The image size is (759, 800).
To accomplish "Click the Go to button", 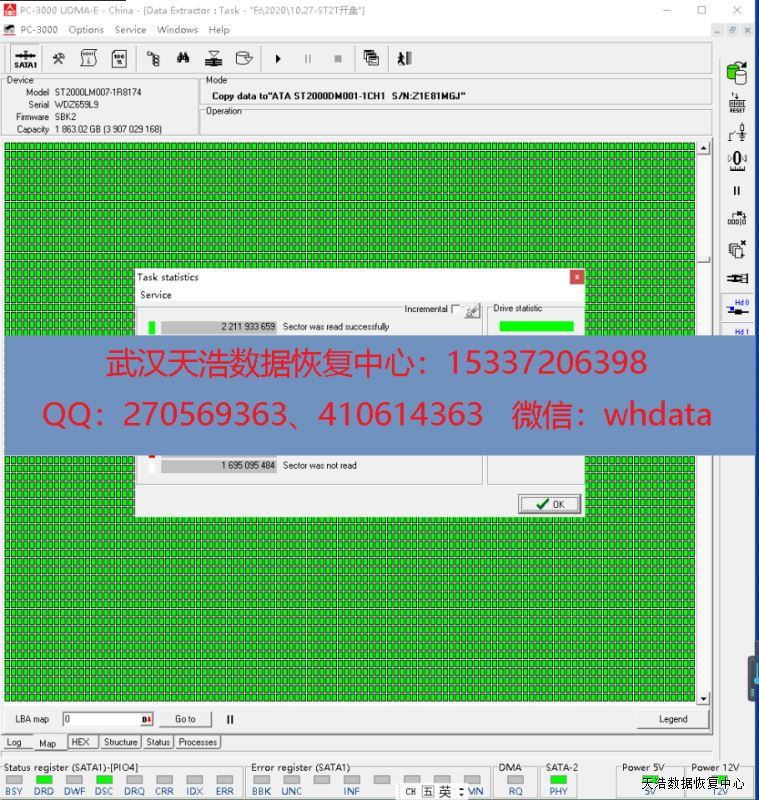I will [185, 719].
